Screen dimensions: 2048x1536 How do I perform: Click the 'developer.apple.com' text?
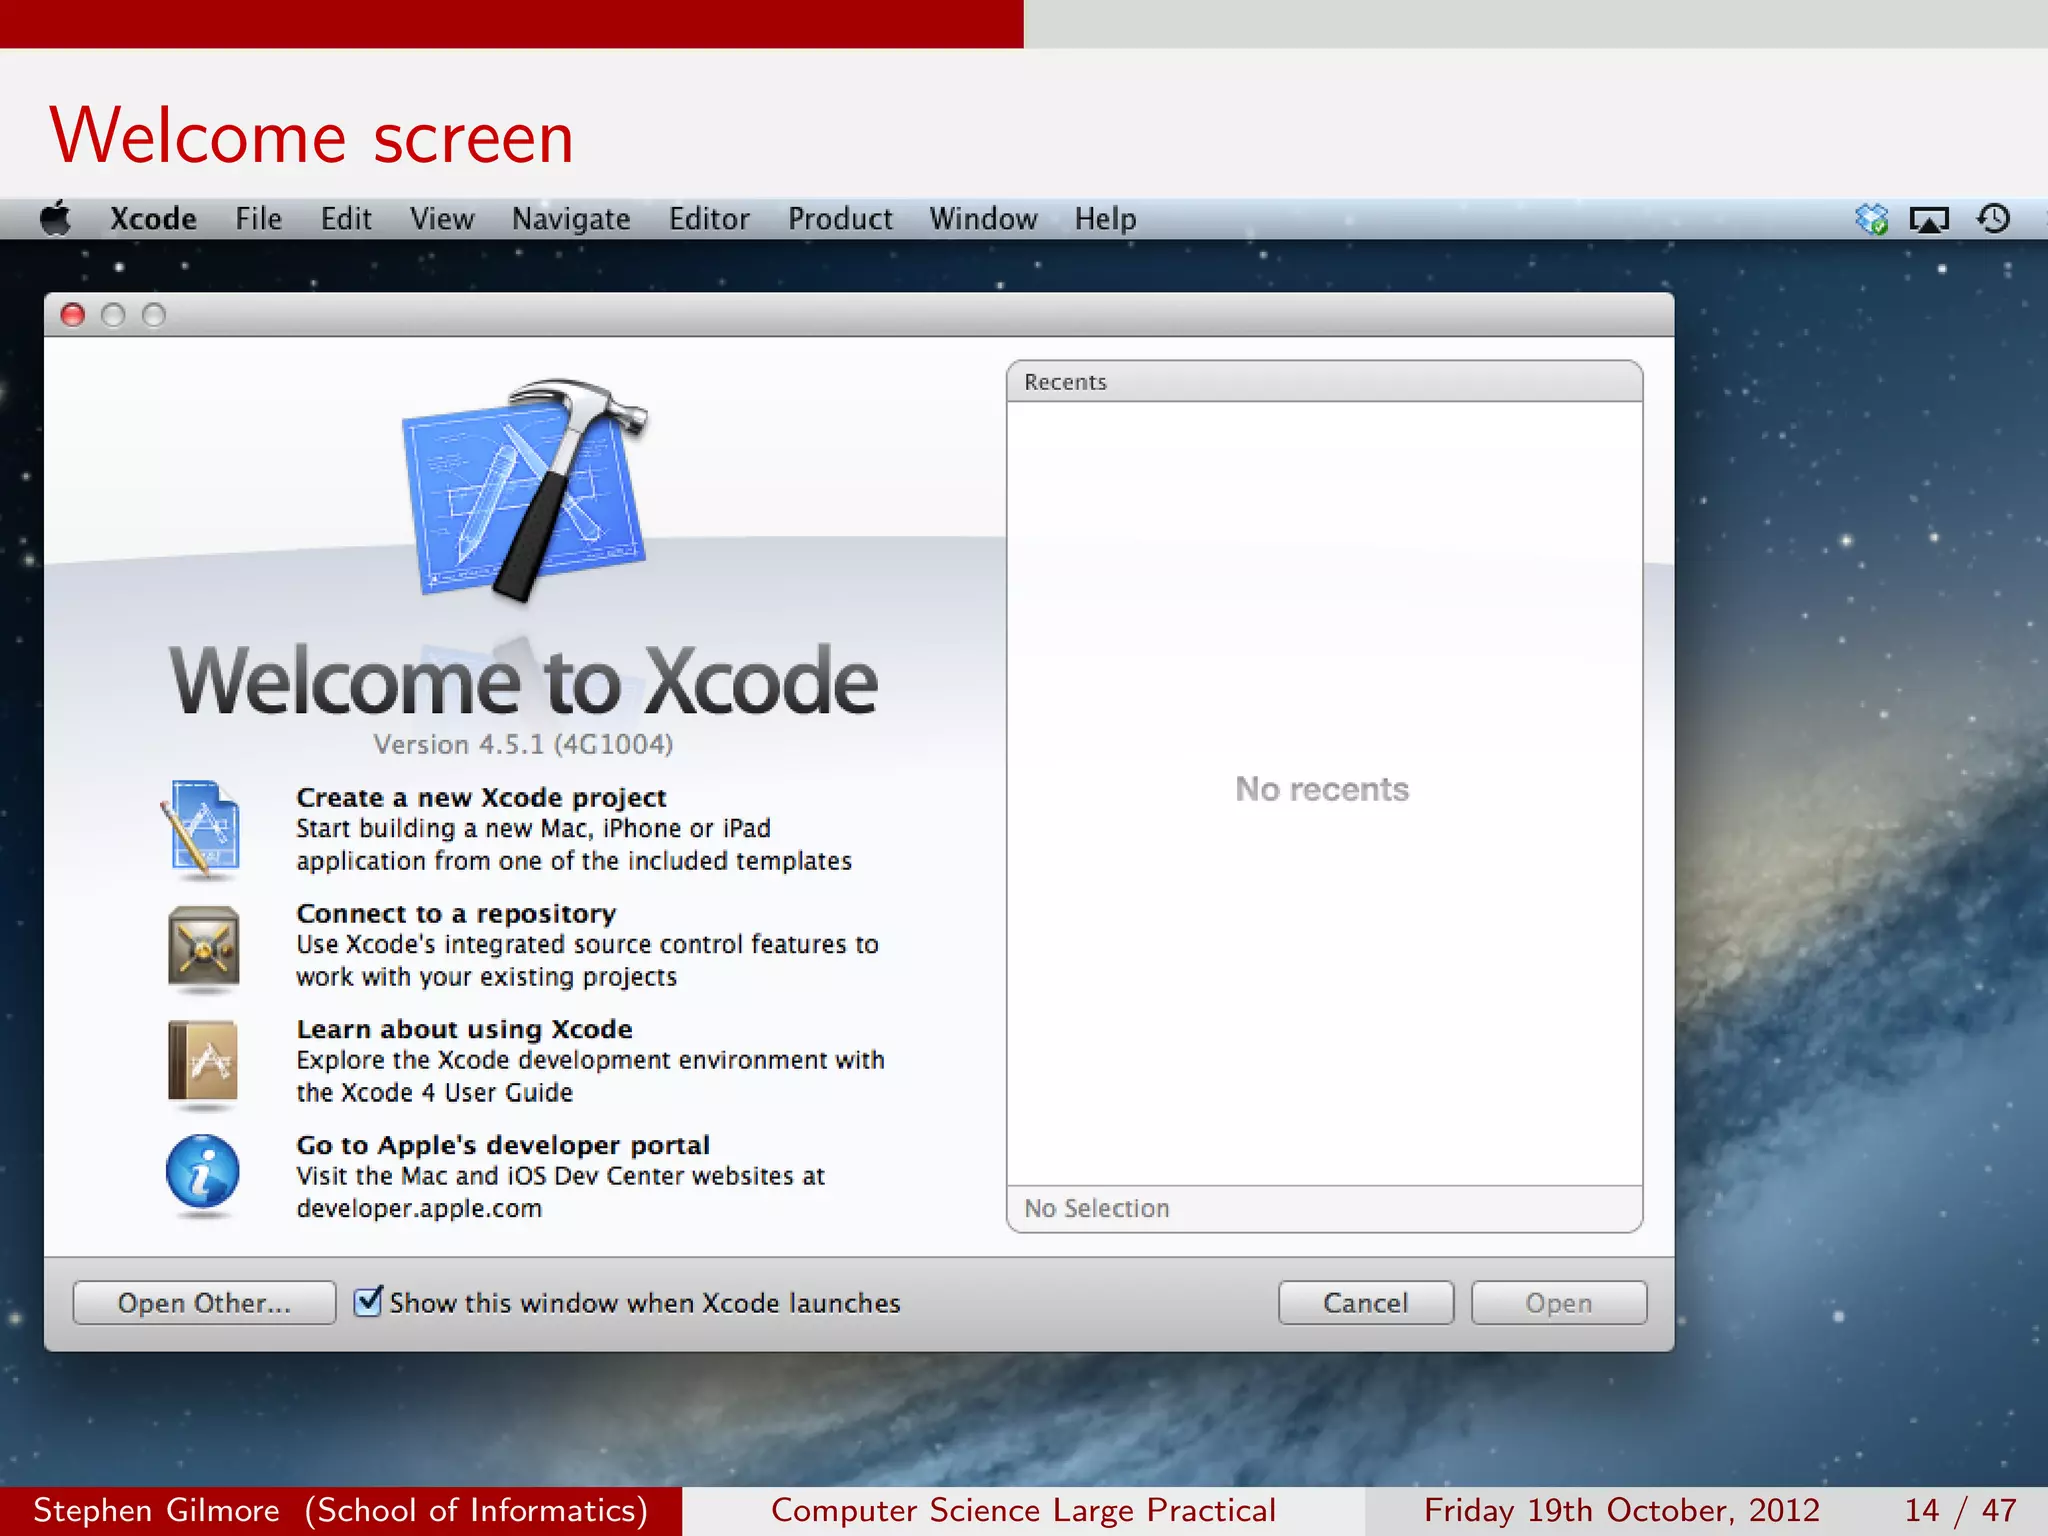click(419, 1209)
